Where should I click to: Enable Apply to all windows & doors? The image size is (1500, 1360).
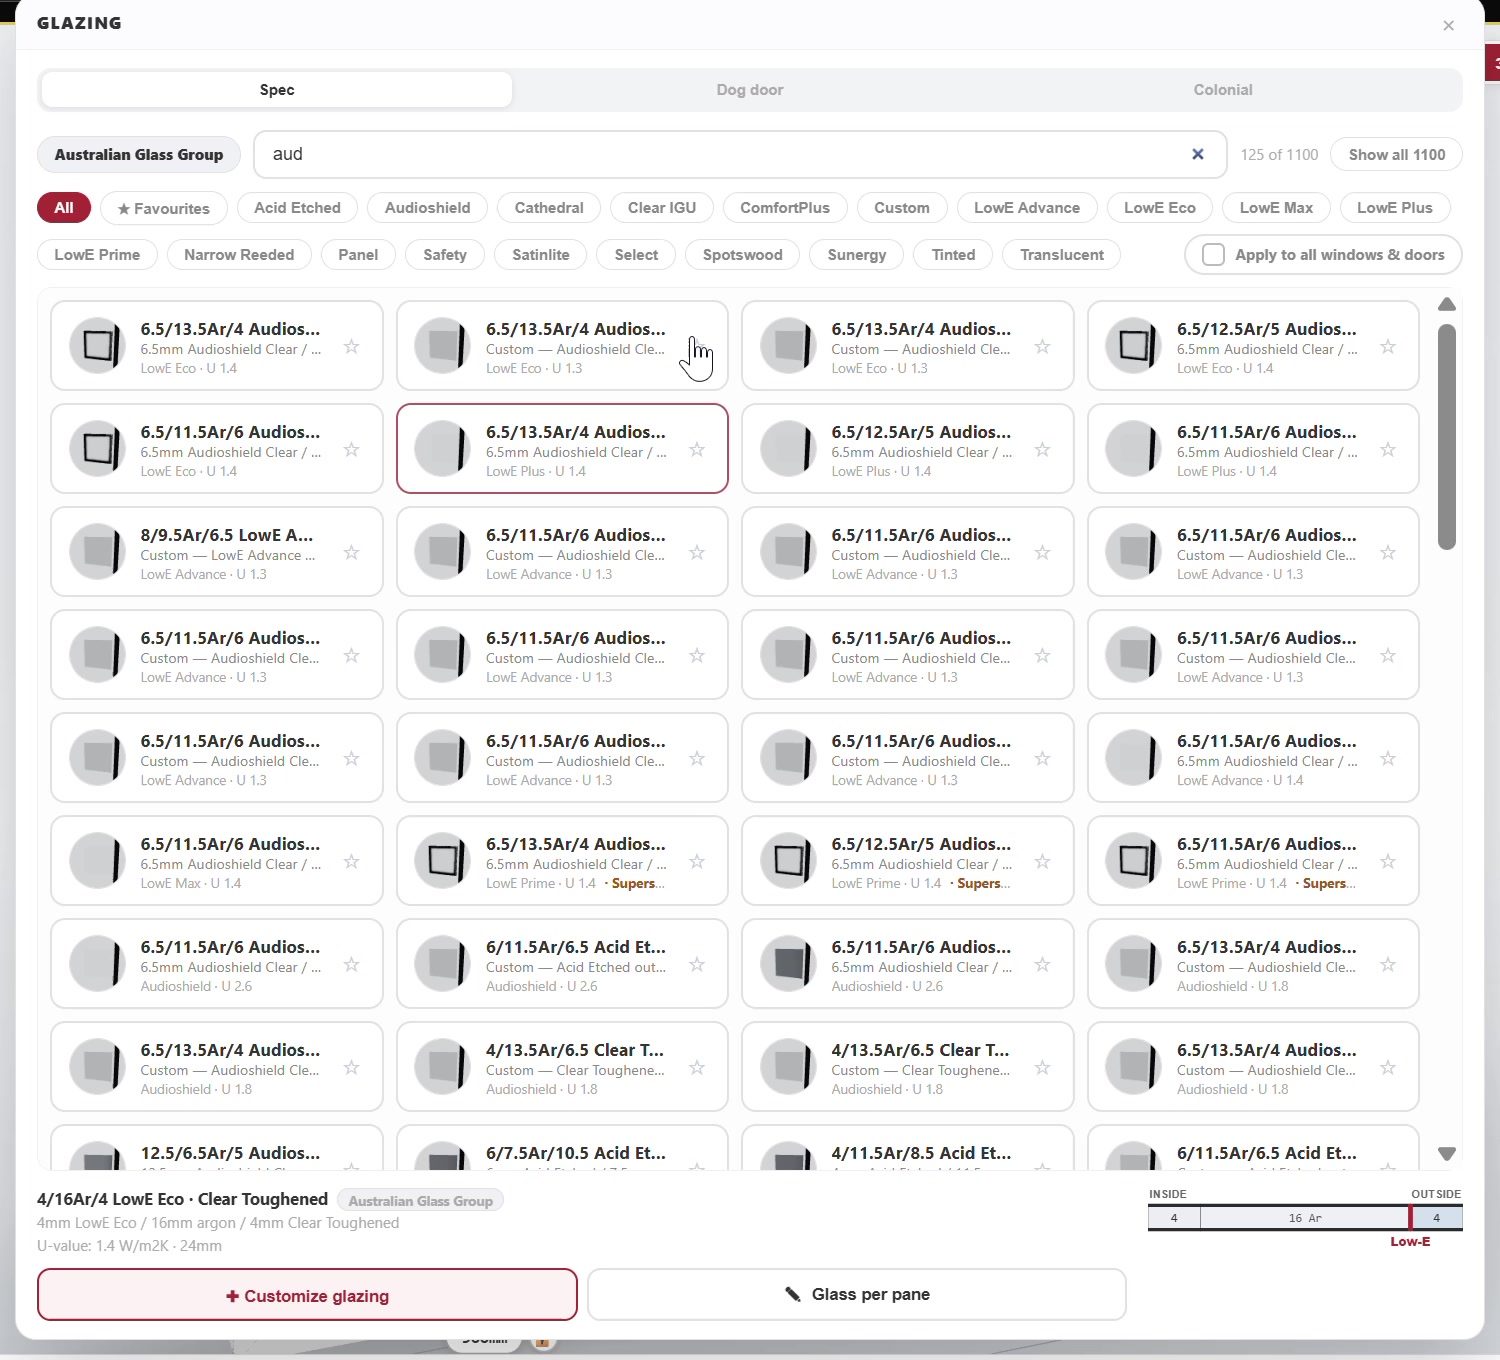point(1213,255)
